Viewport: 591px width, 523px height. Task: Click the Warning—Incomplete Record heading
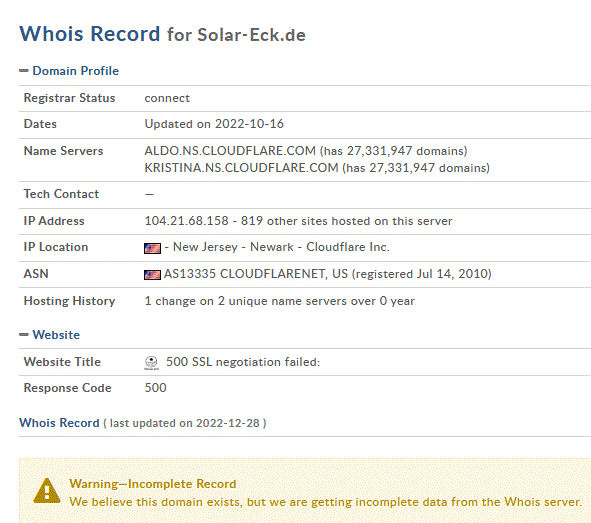153,484
